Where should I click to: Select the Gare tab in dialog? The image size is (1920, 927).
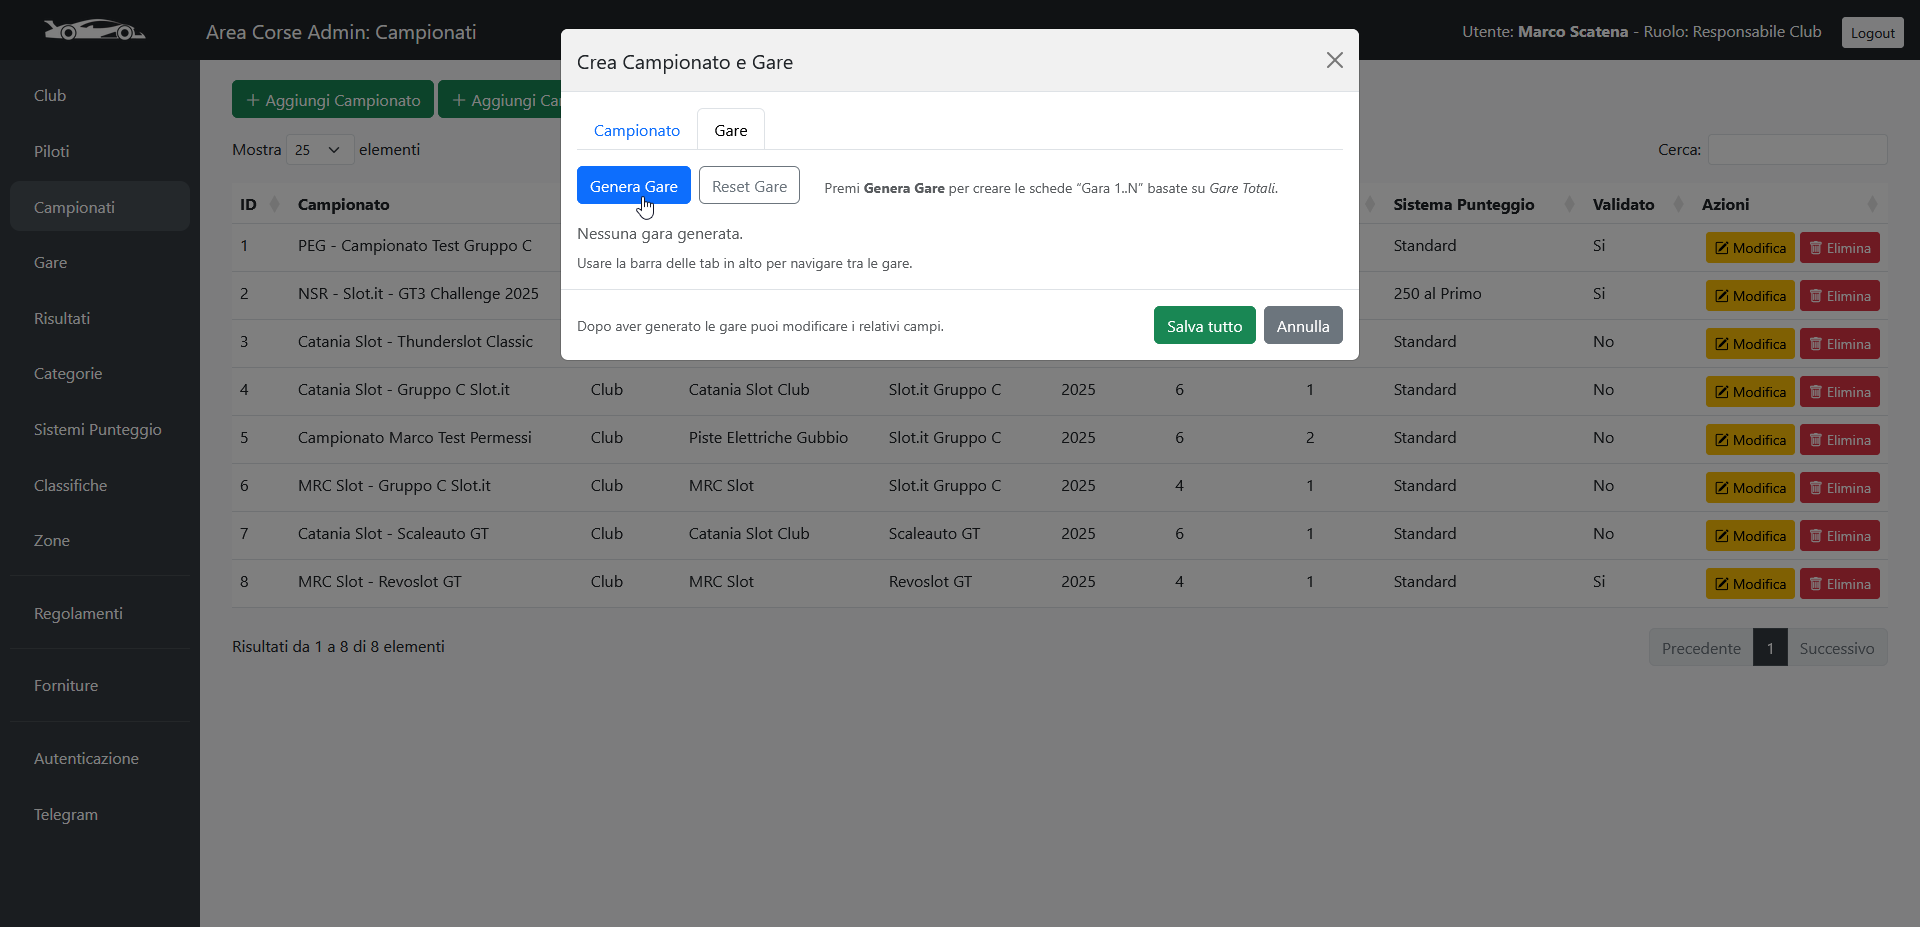coord(730,131)
